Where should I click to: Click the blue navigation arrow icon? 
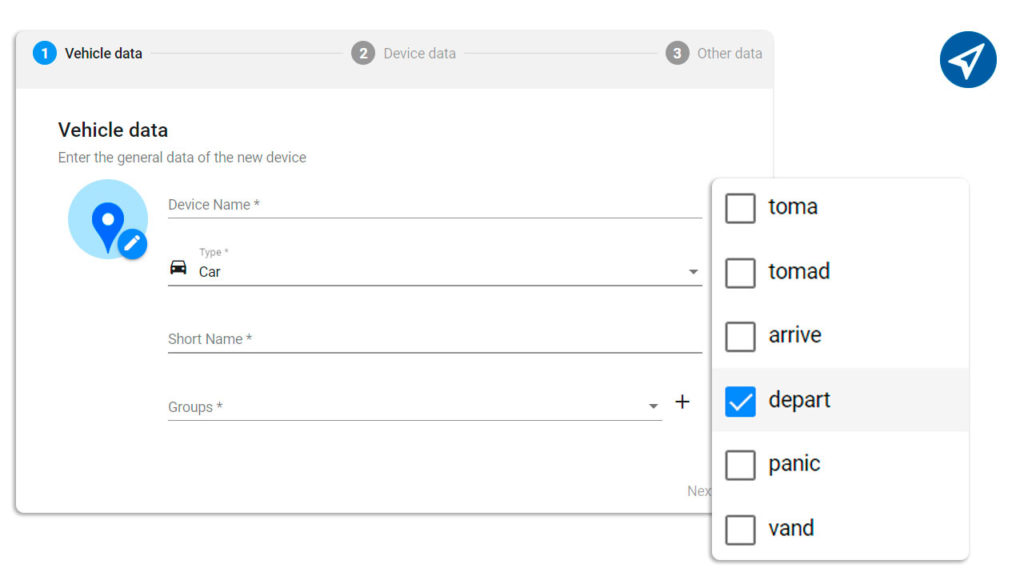pyautogui.click(x=968, y=59)
